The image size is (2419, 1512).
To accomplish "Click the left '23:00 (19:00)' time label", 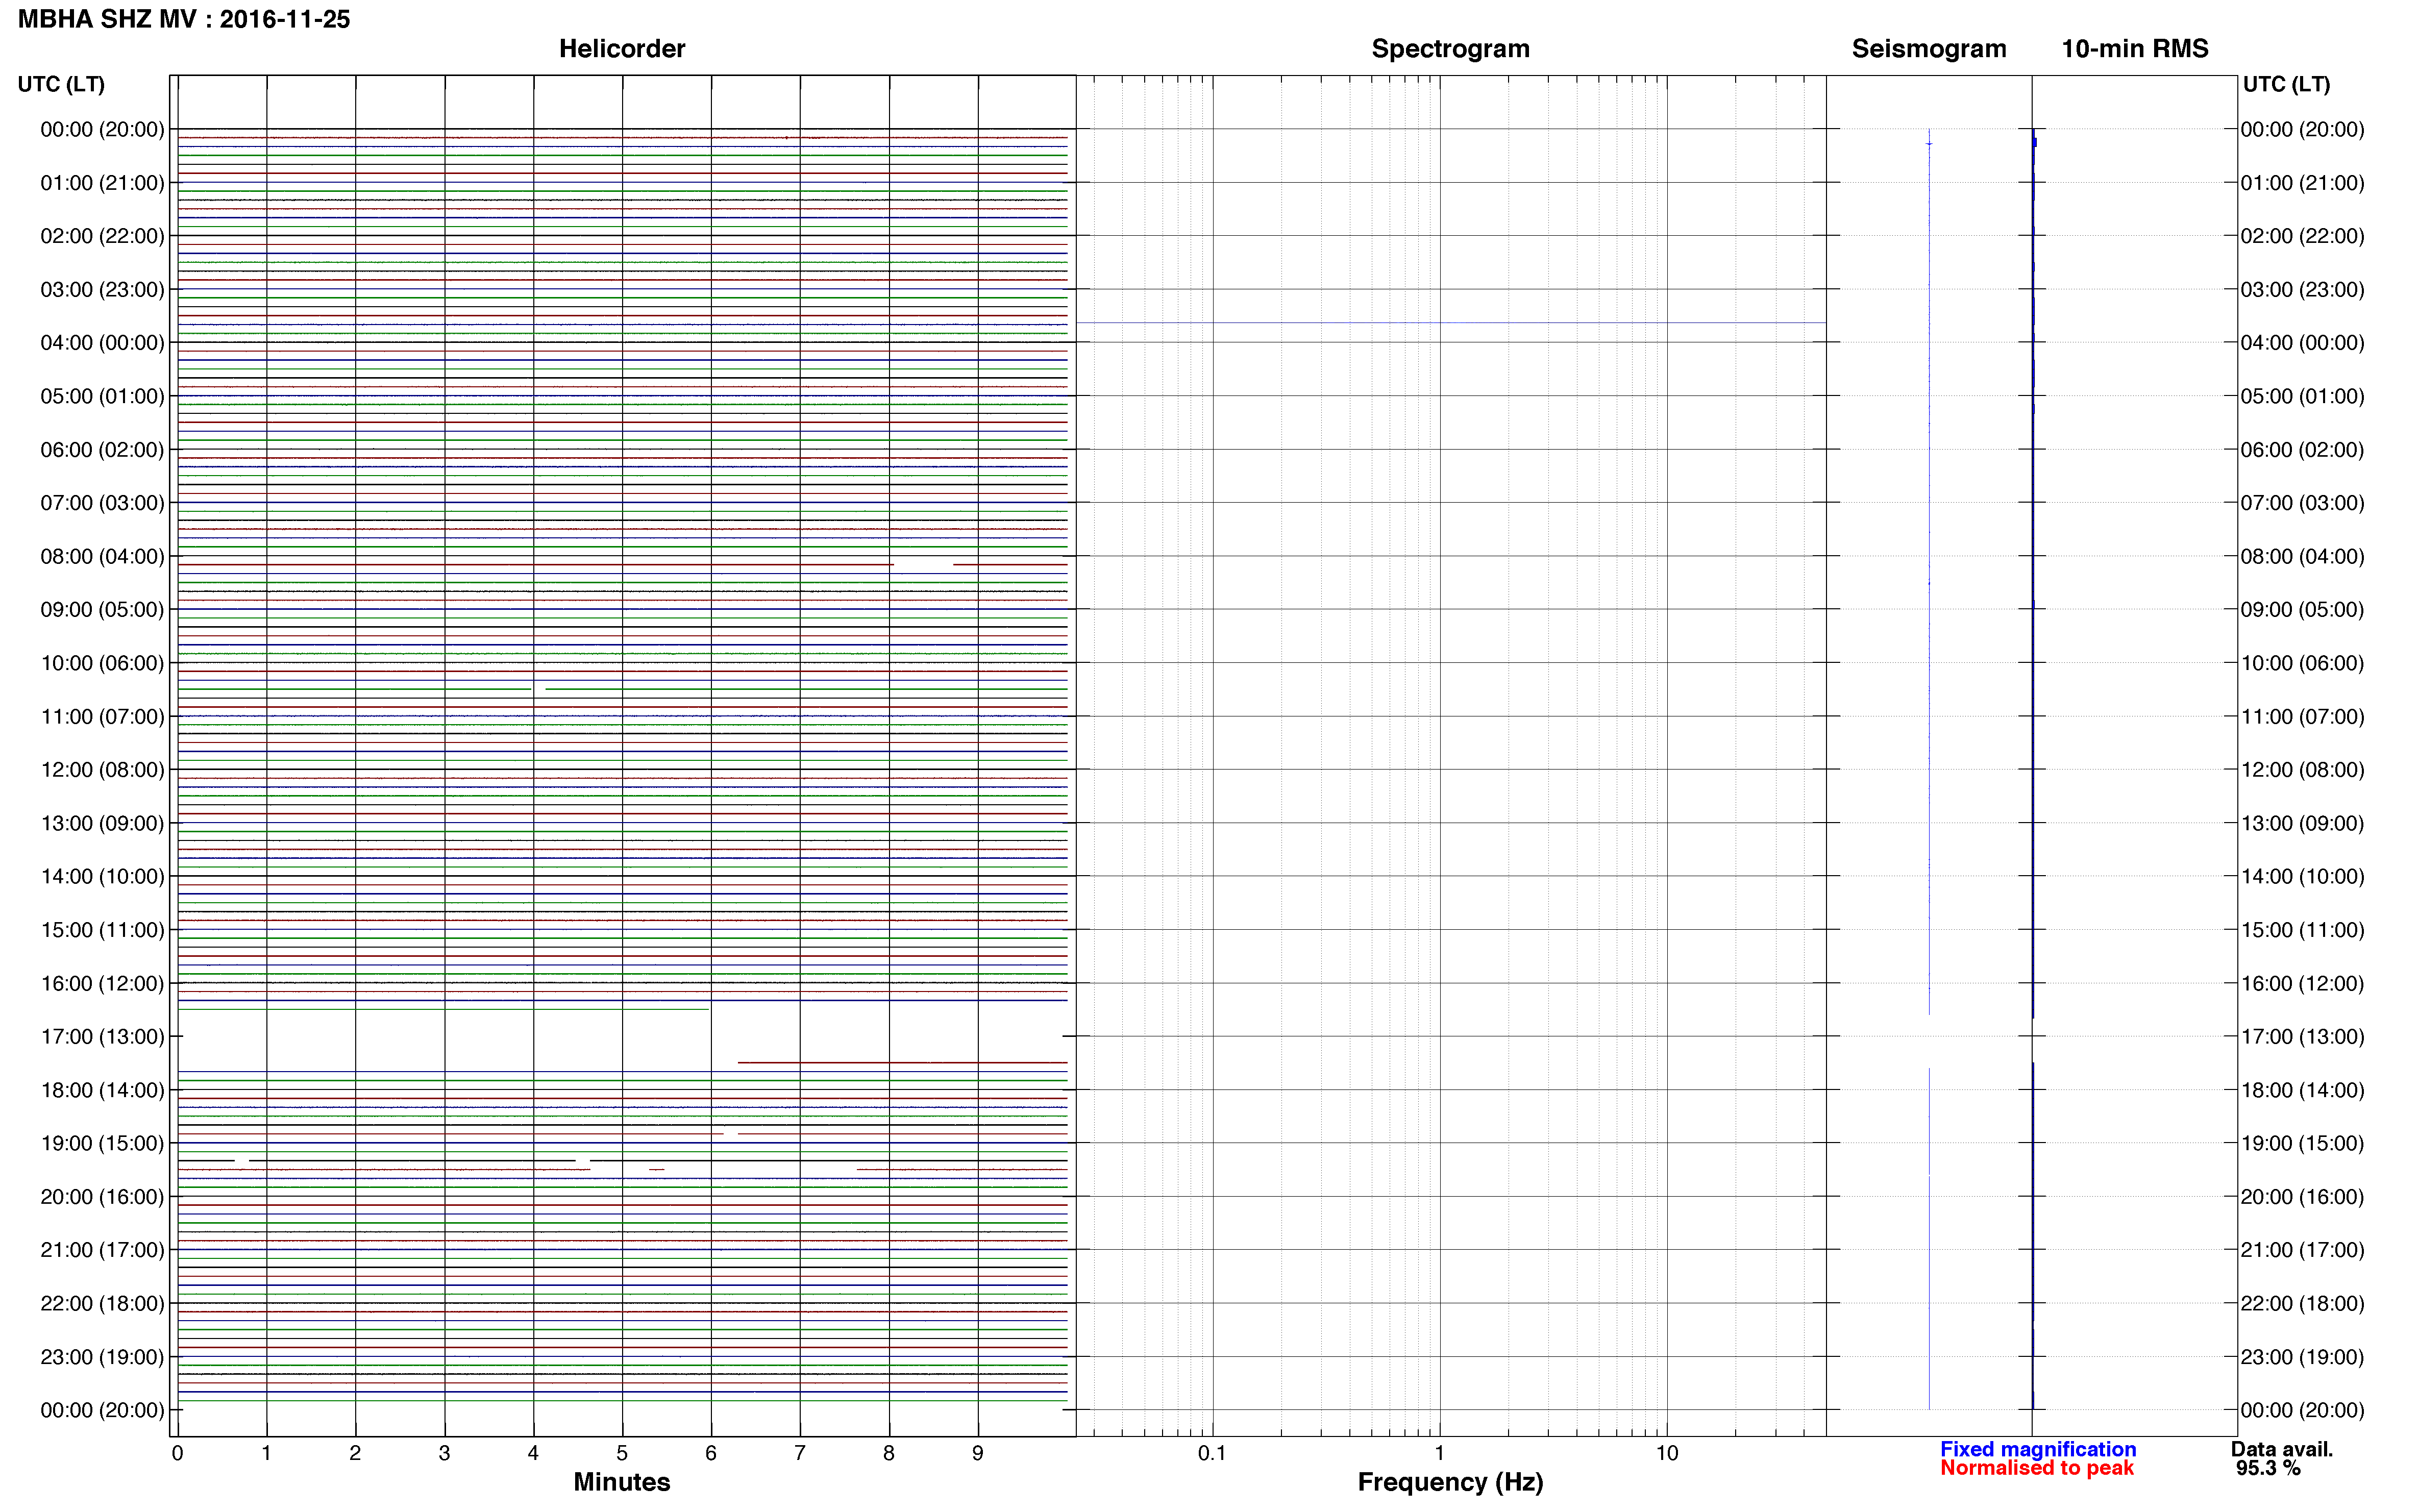I will click(102, 1357).
